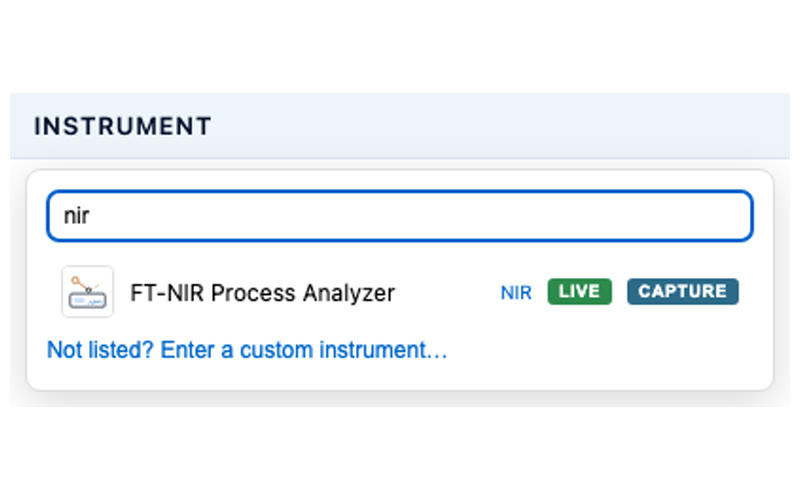This screenshot has height=500, width=800.
Task: Click the green LIVE badge
Action: click(579, 291)
